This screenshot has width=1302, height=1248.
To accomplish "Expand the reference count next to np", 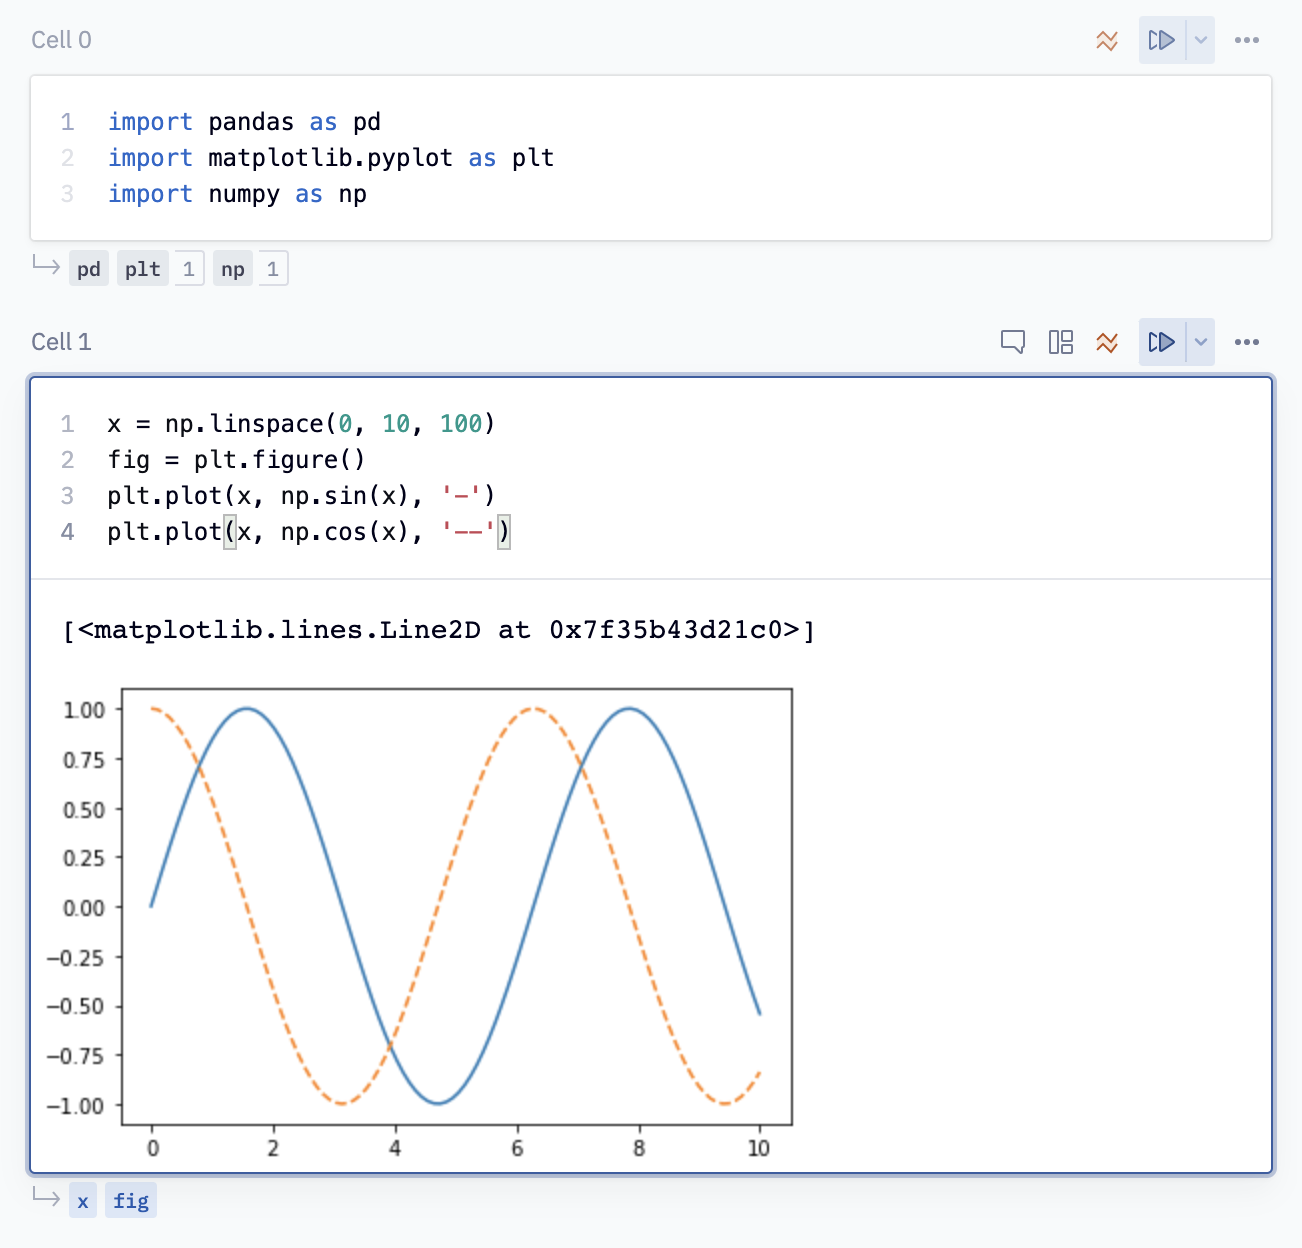I will coord(273,268).
